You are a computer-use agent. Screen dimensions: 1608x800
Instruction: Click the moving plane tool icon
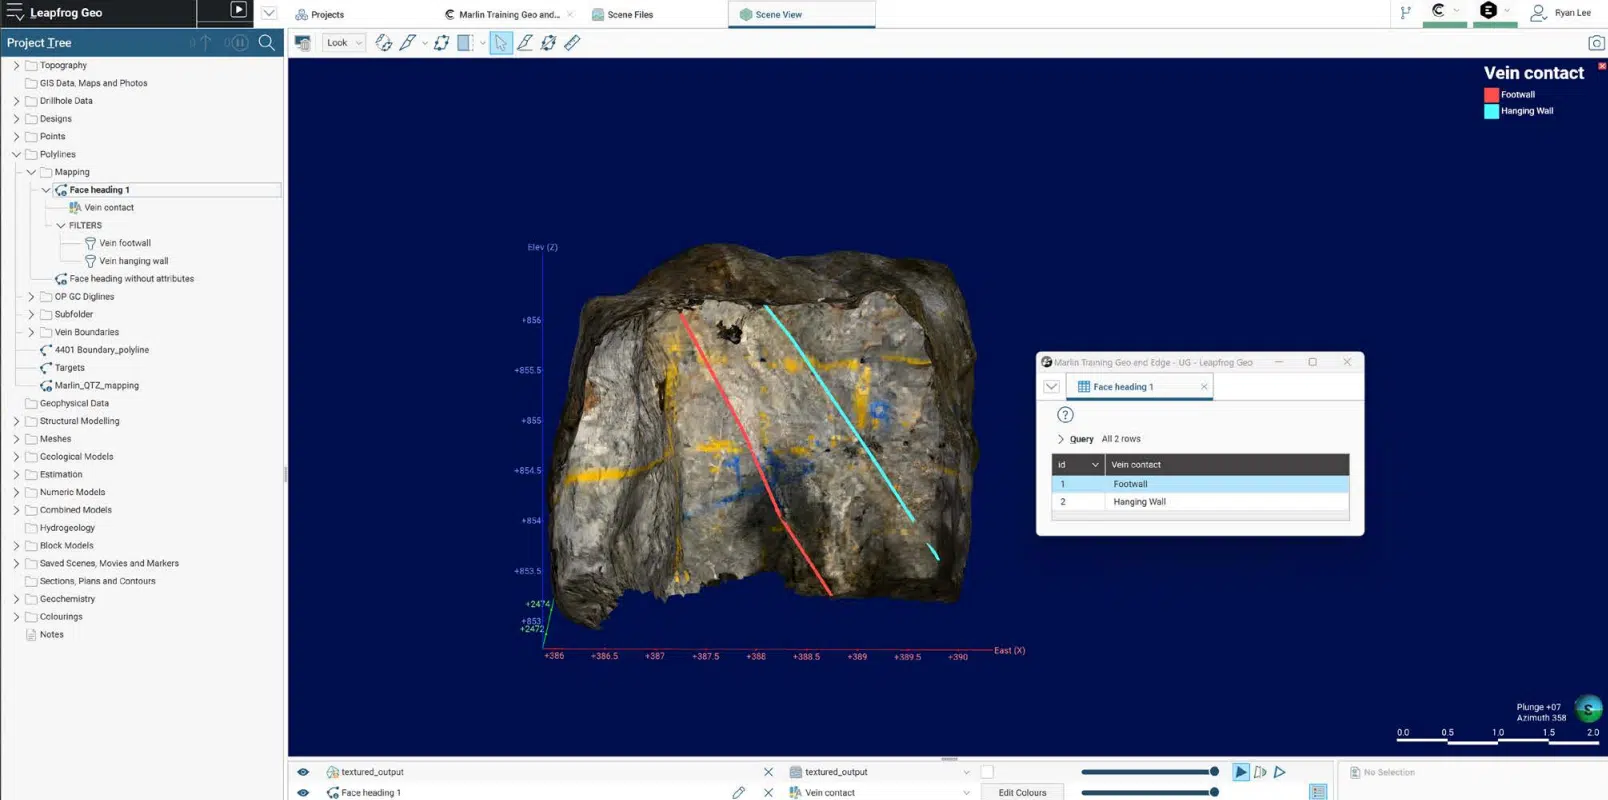441,42
